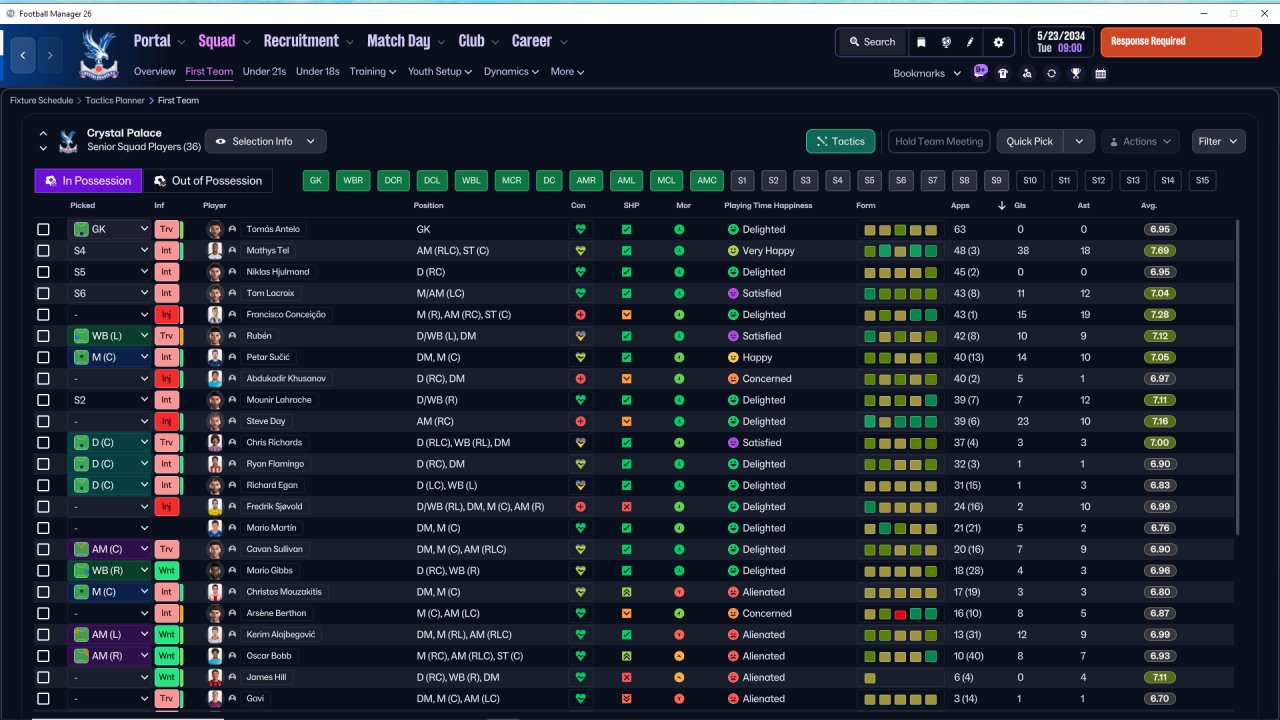The image size is (1280, 720).
Task: Select the checkbox for Francisco Conceição
Action: (43, 314)
